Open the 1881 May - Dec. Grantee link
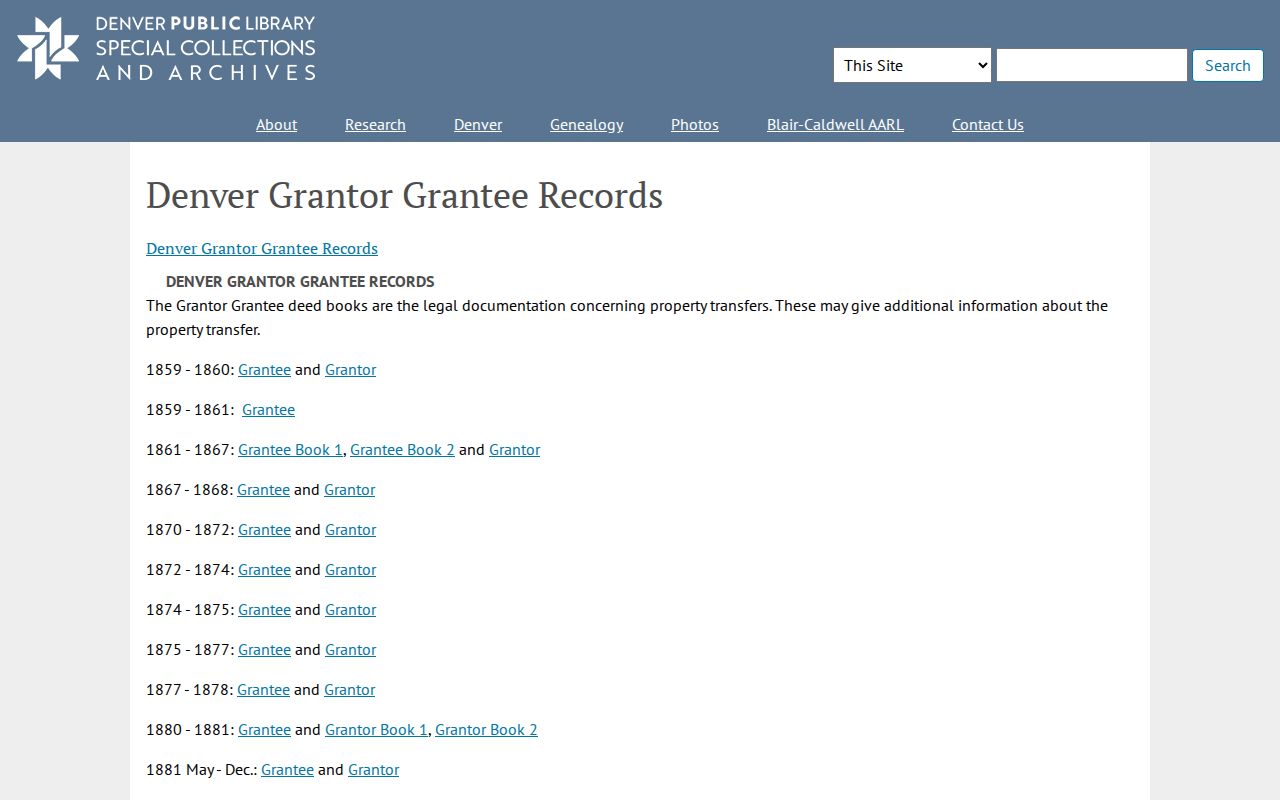The width and height of the screenshot is (1280, 800). 287,769
